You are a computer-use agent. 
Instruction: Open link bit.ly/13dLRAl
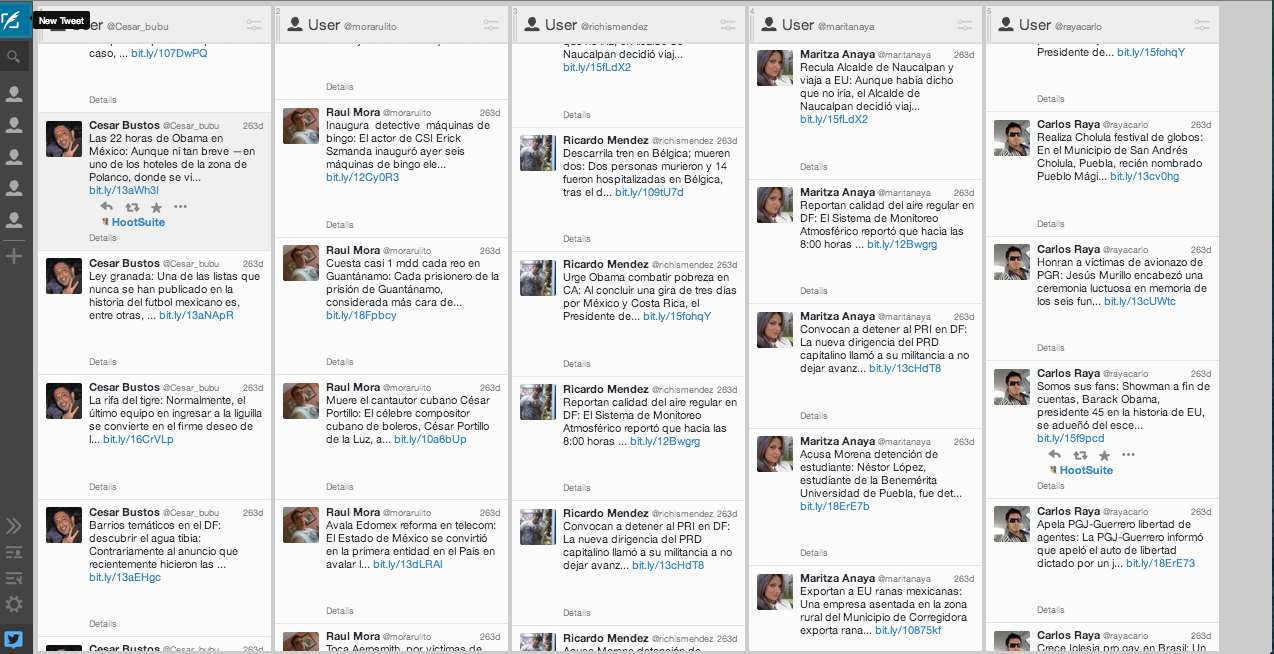click(408, 564)
